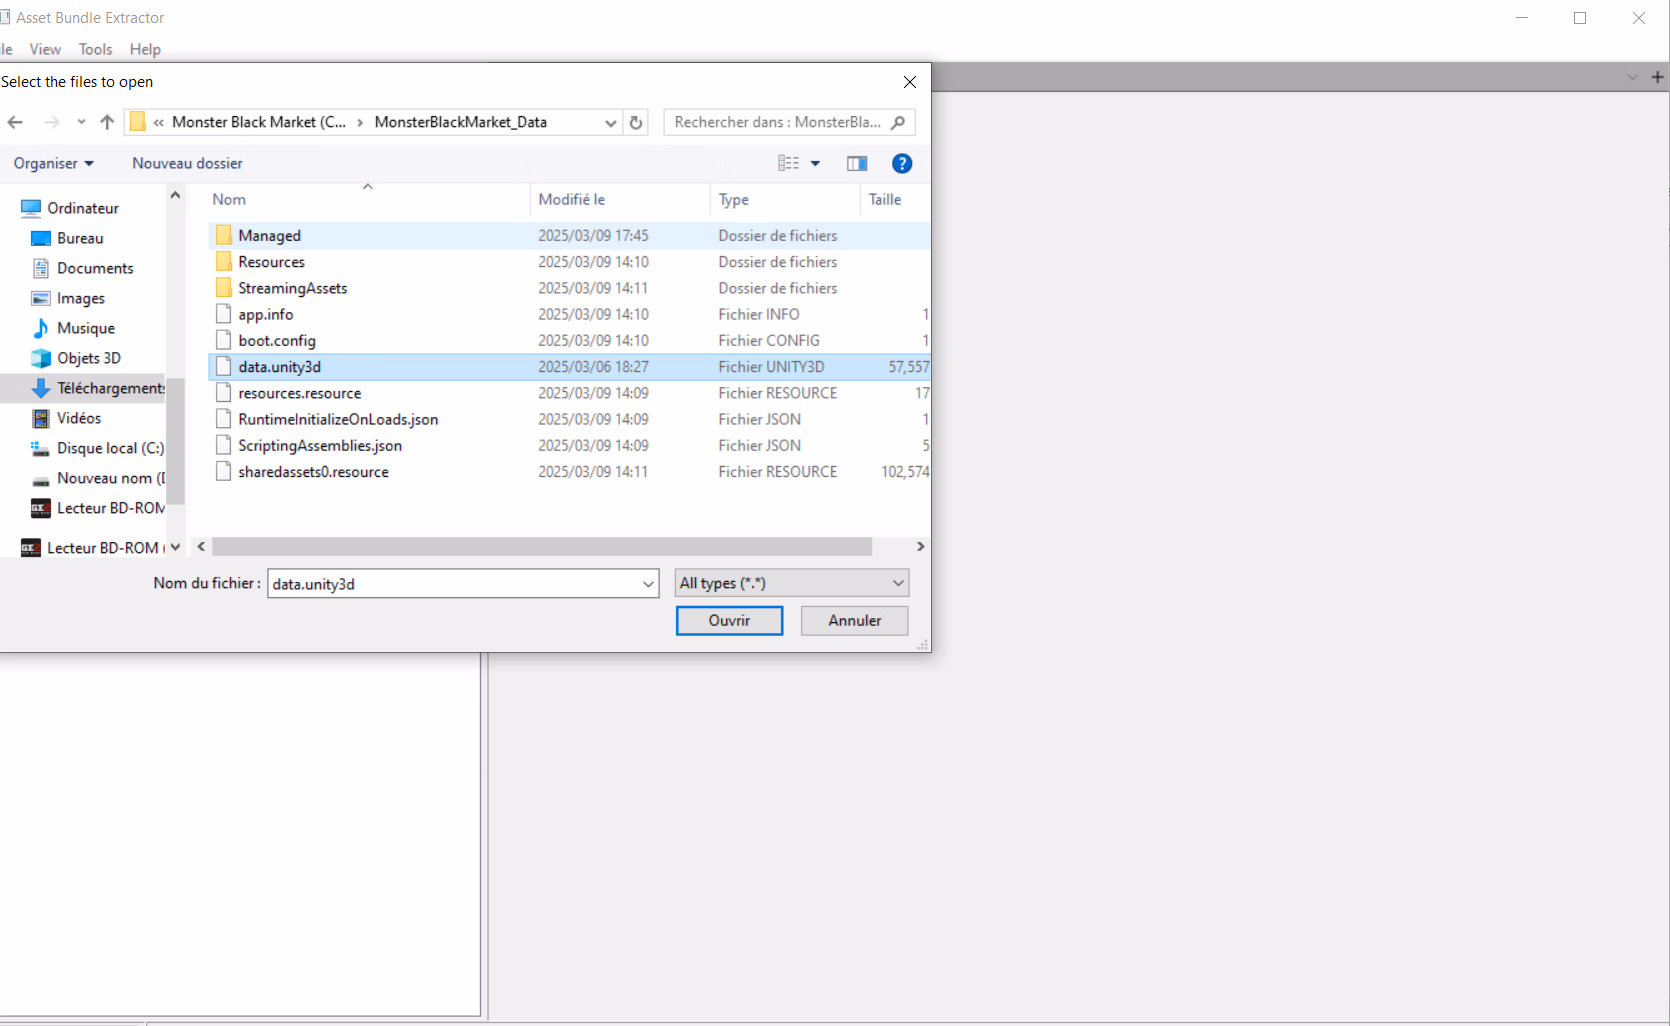Open the view options dropdown arrow
The height and width of the screenshot is (1026, 1670).
816,164
